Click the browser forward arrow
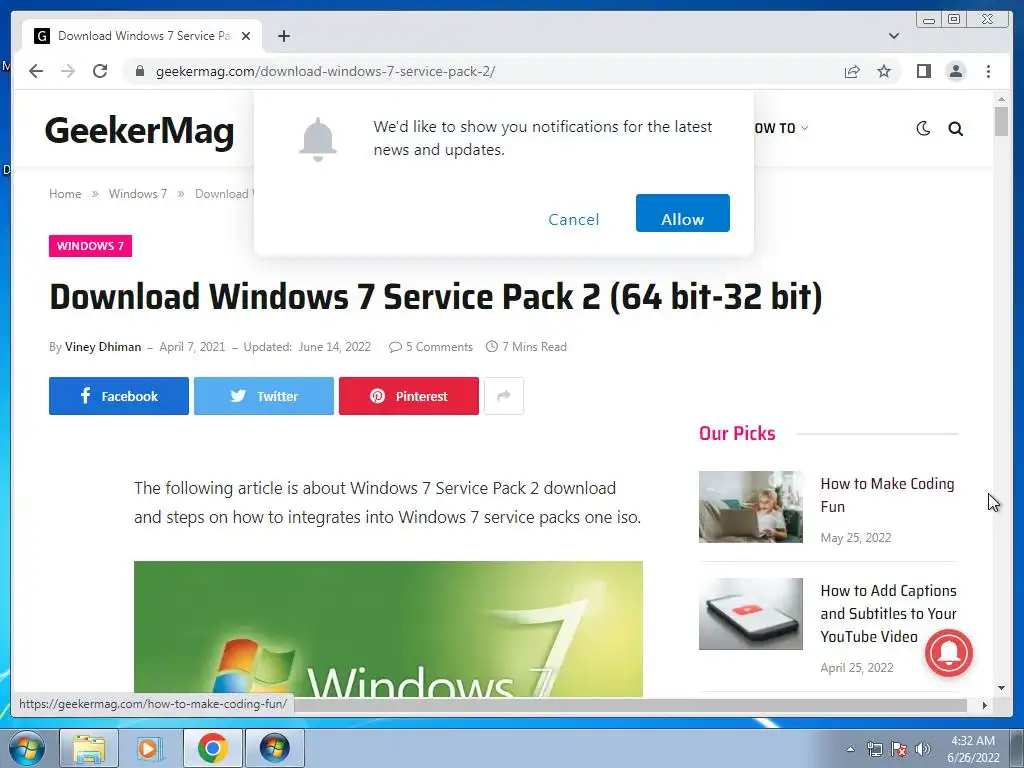This screenshot has width=1024, height=768. [x=68, y=71]
